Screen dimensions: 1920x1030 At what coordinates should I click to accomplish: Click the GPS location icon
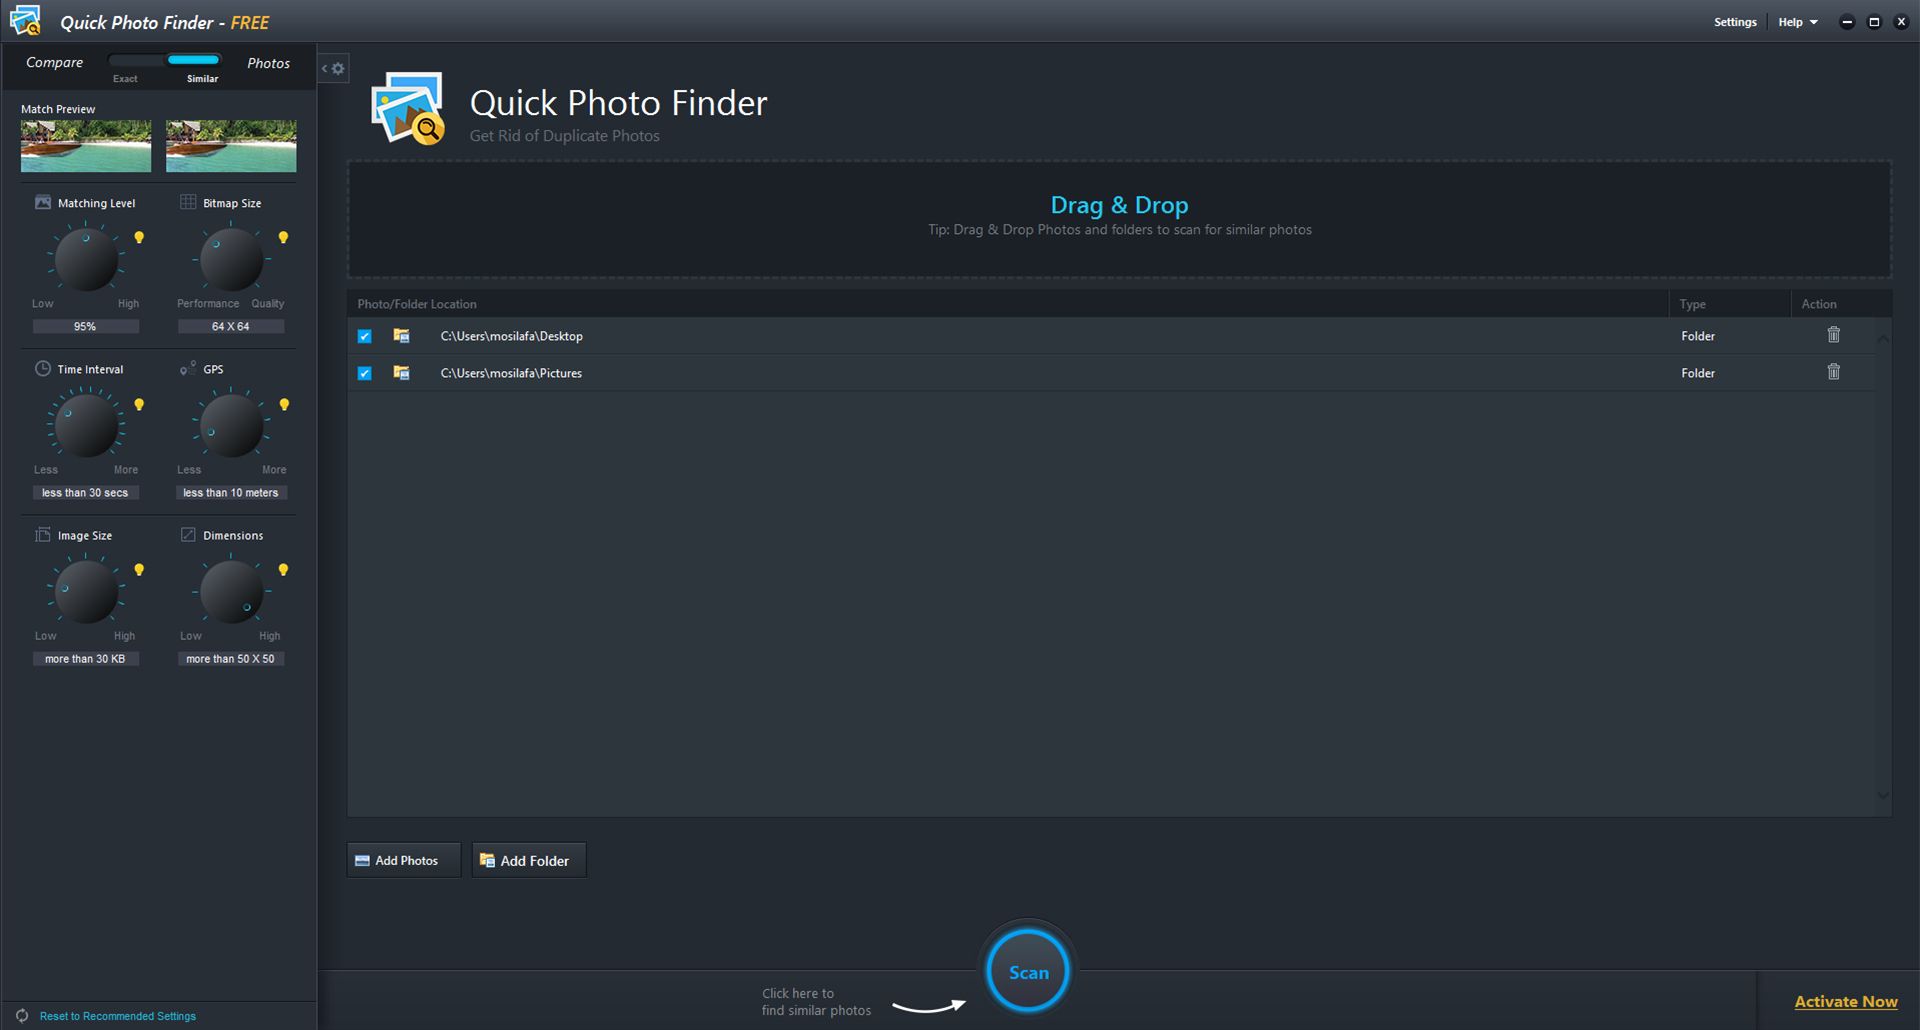click(187, 368)
